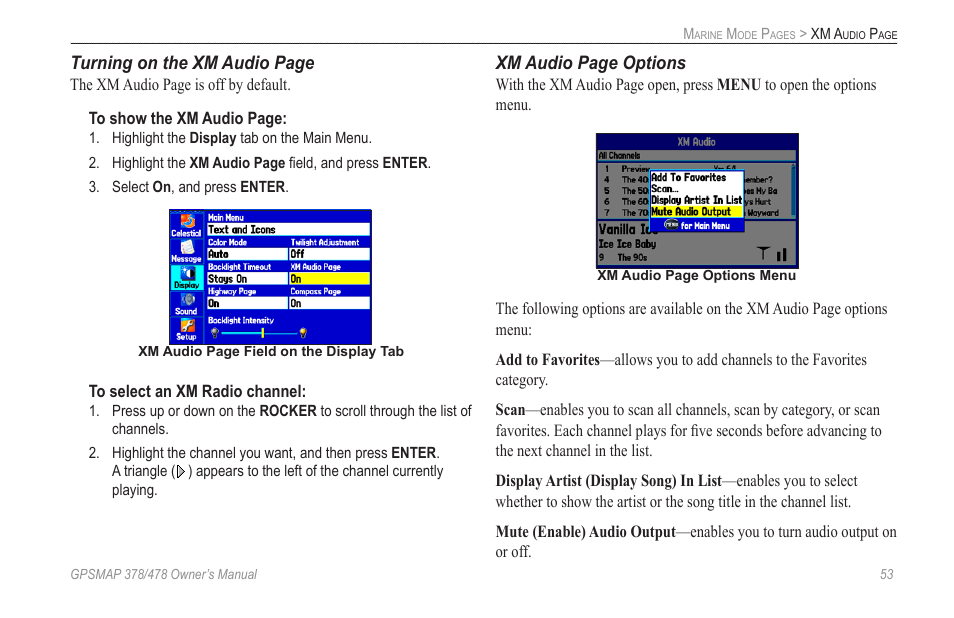Viewport: 954px width, 618px height.
Task: Click caption 'XM Audio Page Field on the Display Tab'
Action: click(271, 352)
